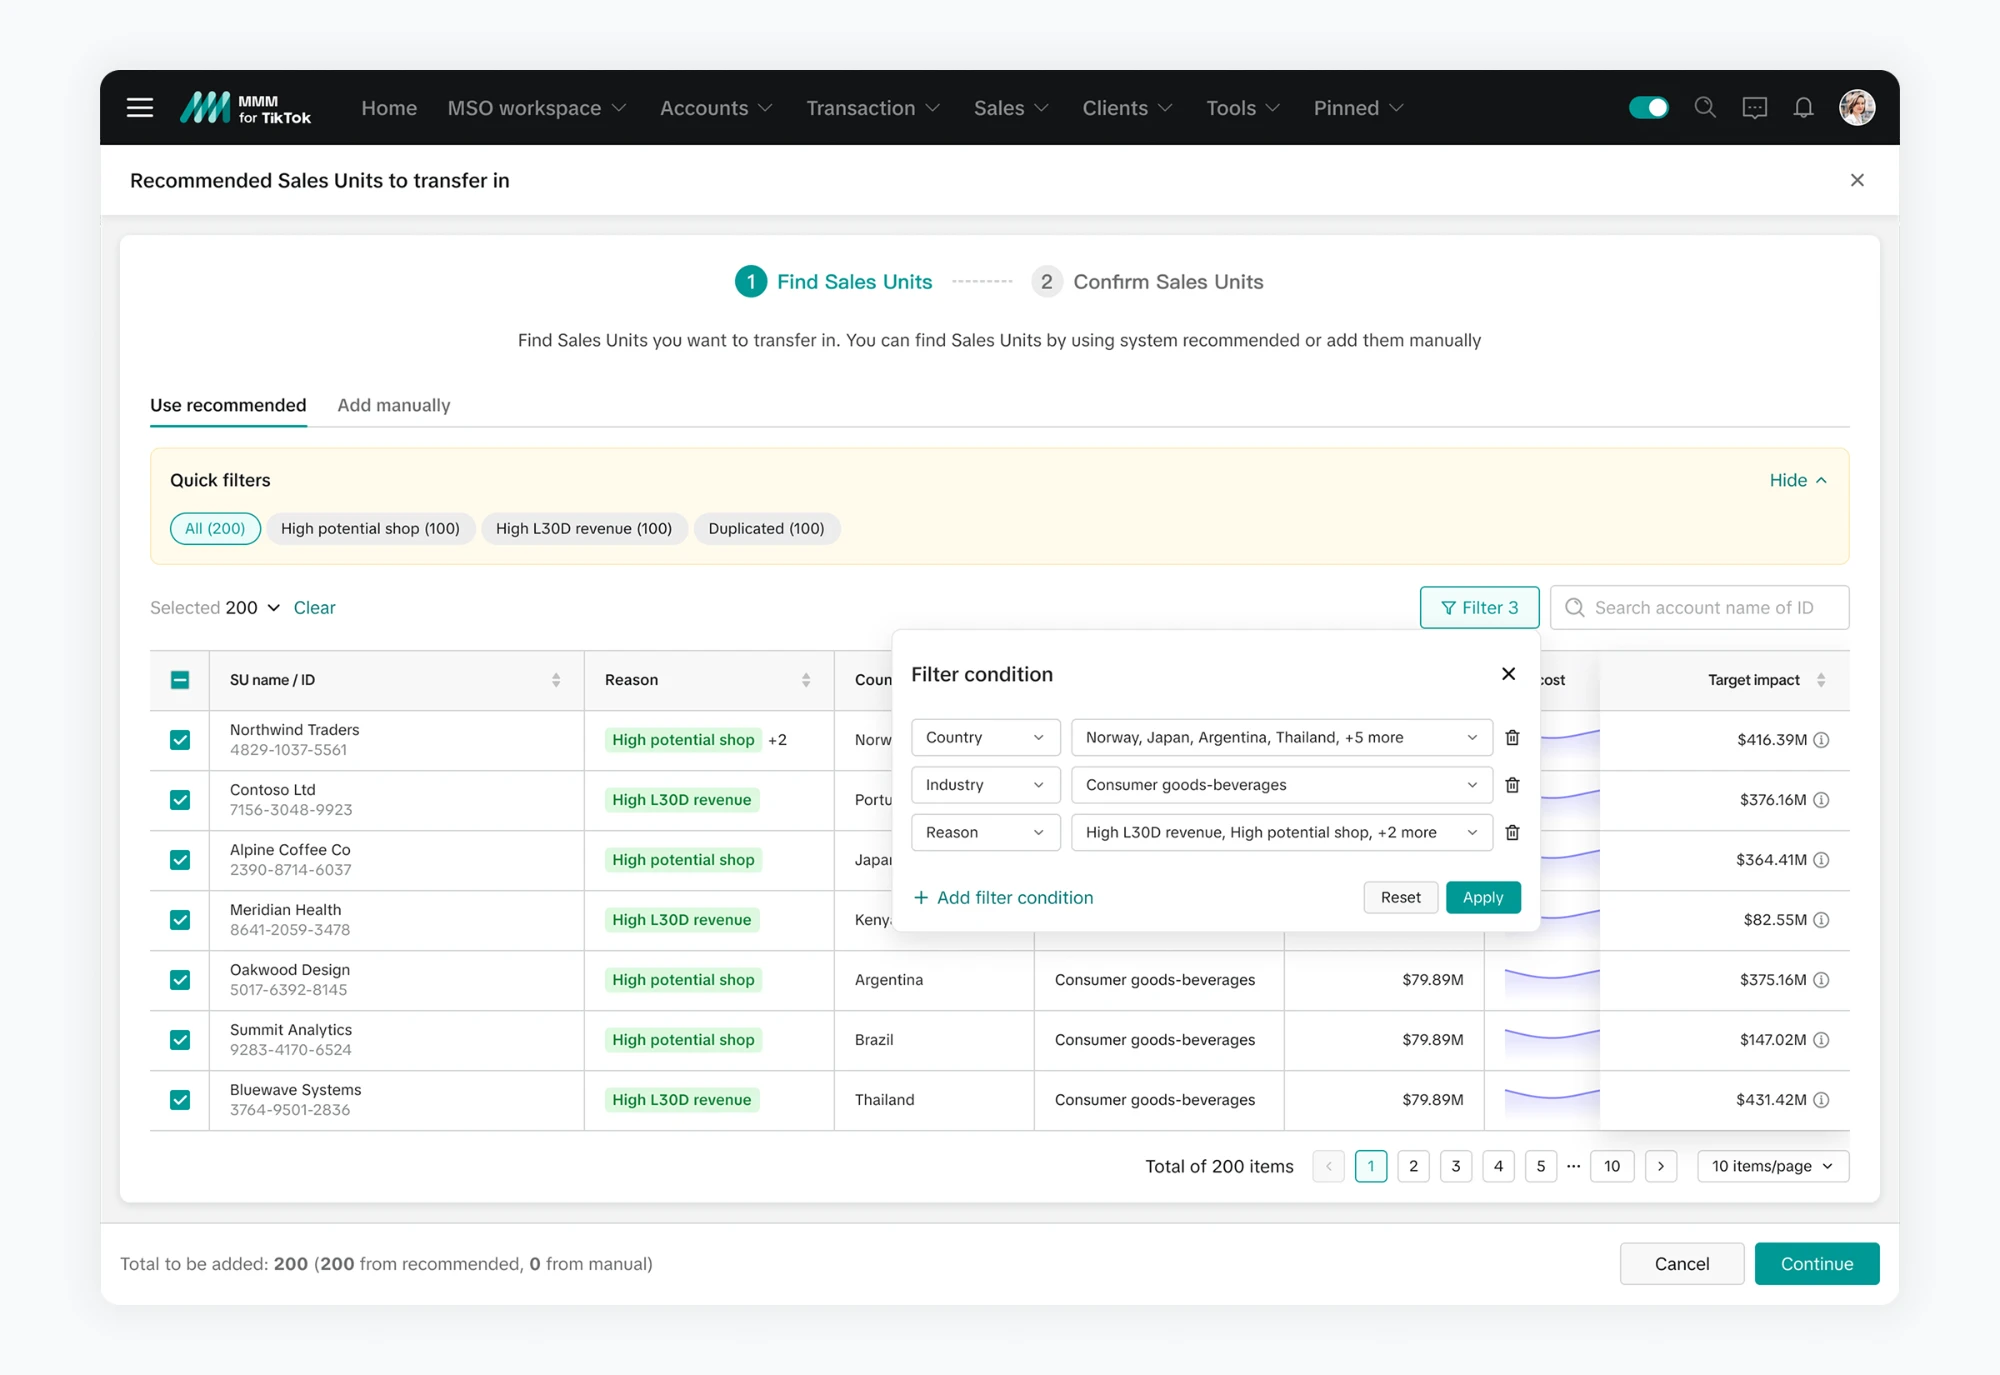Image resolution: width=2000 pixels, height=1375 pixels.
Task: Uncheck Oakwood Design row
Action: (x=180, y=980)
